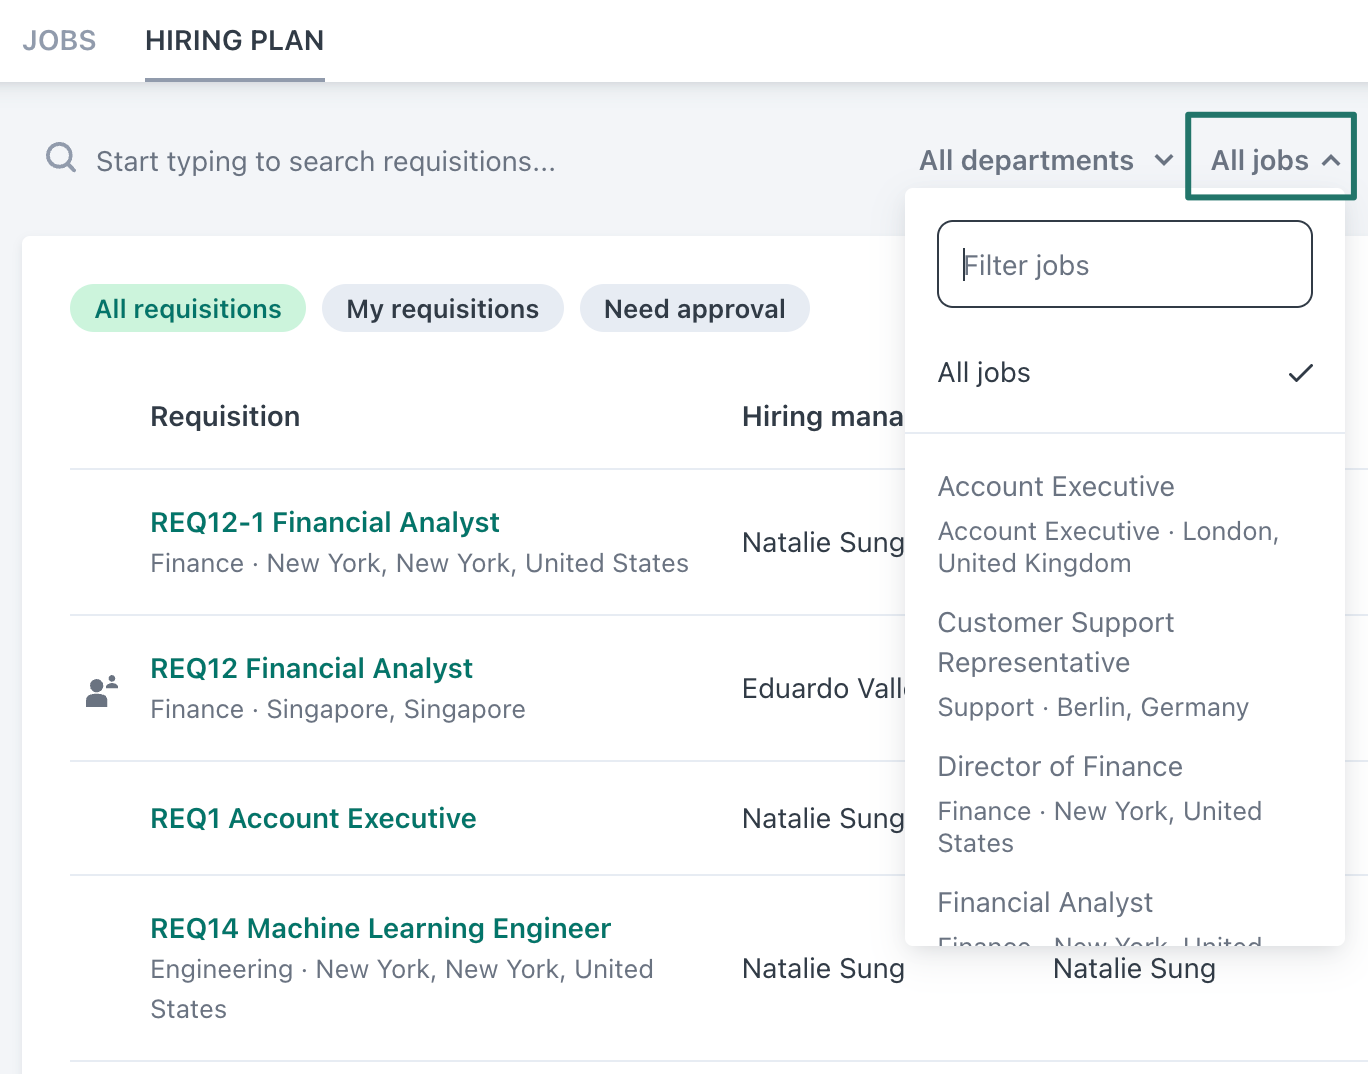Switch to the JOBS tab

coord(59,41)
